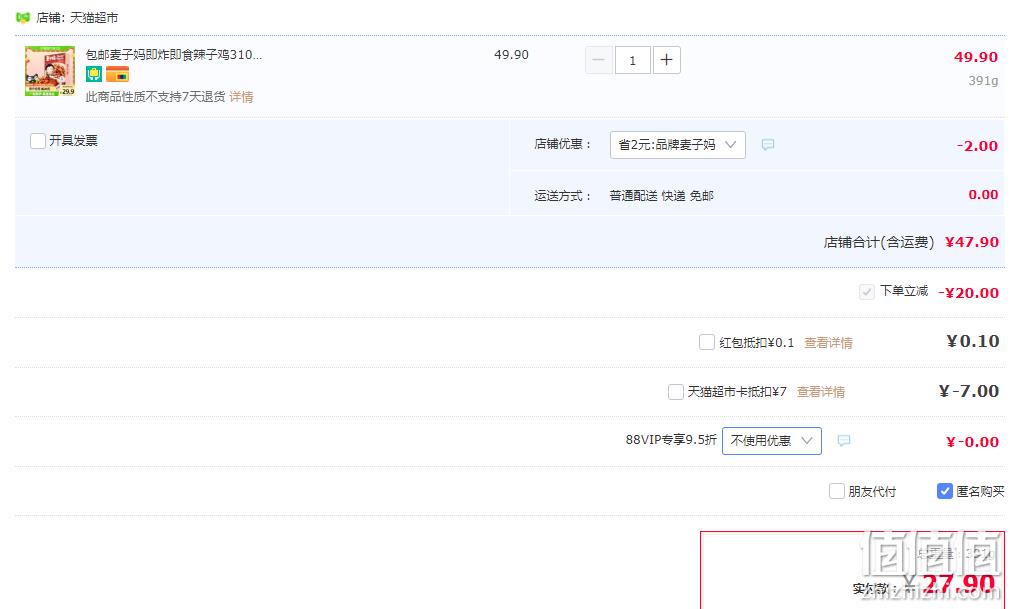Open 查看详情 link for 红包抵扣
This screenshot has height=609, width=1010.
pyautogui.click(x=828, y=343)
